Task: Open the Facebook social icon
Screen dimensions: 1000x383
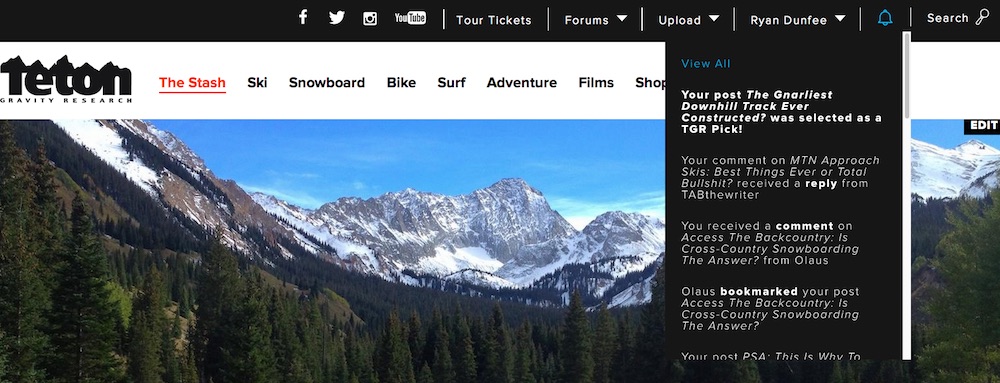Action: [x=303, y=18]
